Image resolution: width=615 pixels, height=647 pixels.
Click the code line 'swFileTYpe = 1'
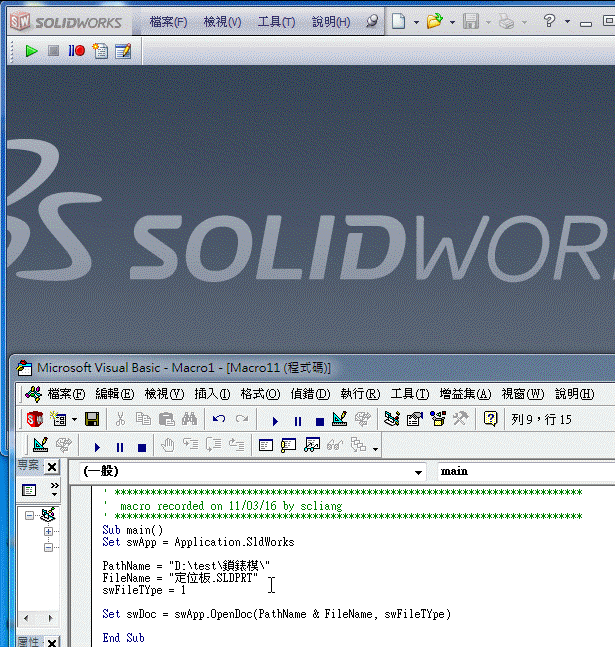point(144,590)
